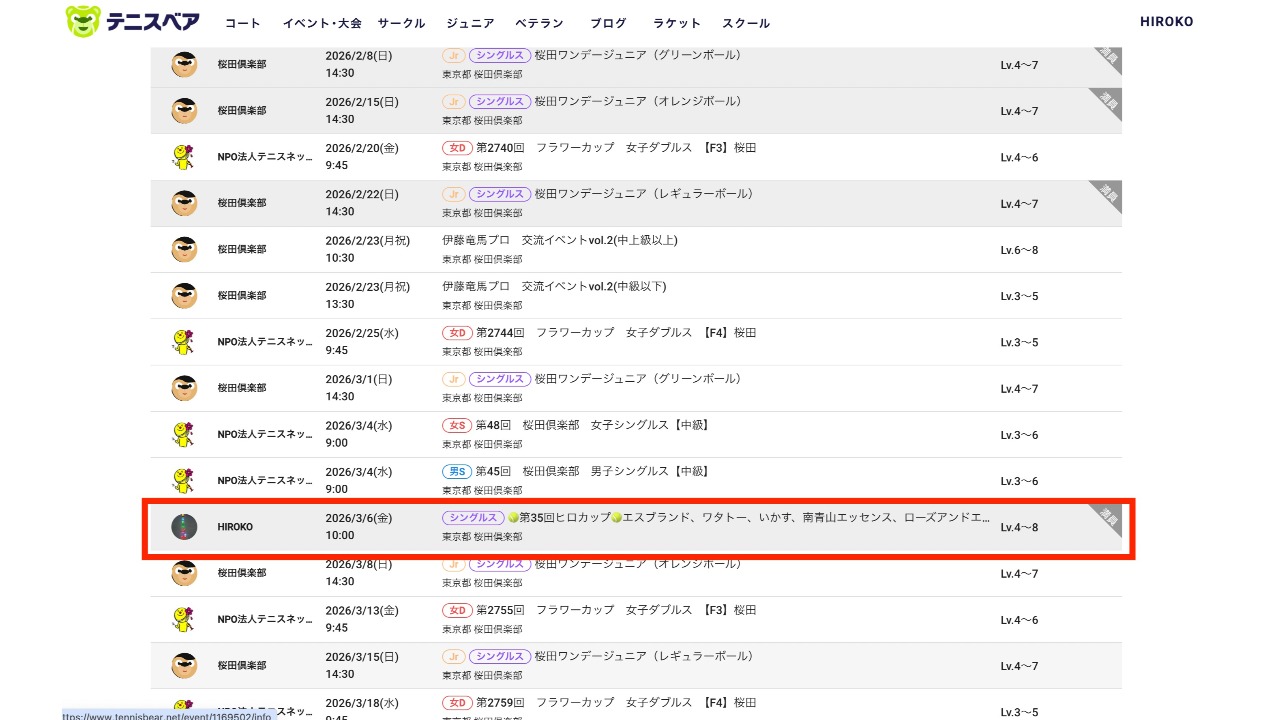1280x720 pixels.
Task: Go to the ジュニア section
Action: click(x=470, y=23)
